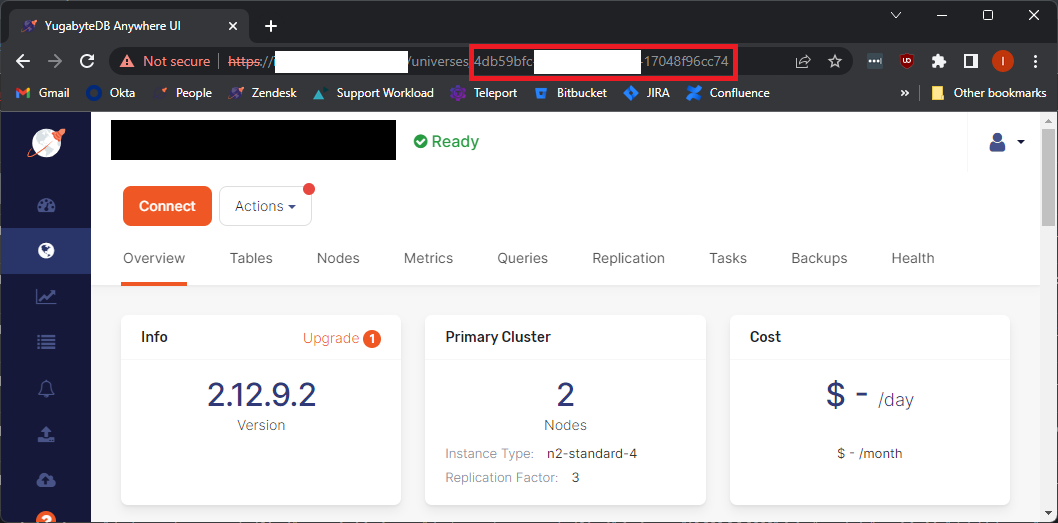The width and height of the screenshot is (1058, 523).
Task: Open the uBlock Origin extension icon
Action: point(907,61)
